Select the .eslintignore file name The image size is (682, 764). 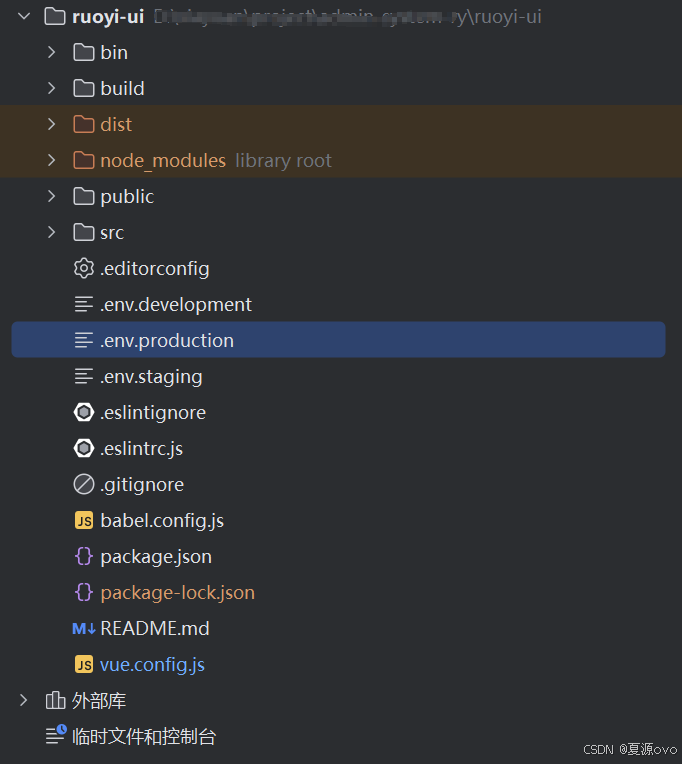coord(153,413)
